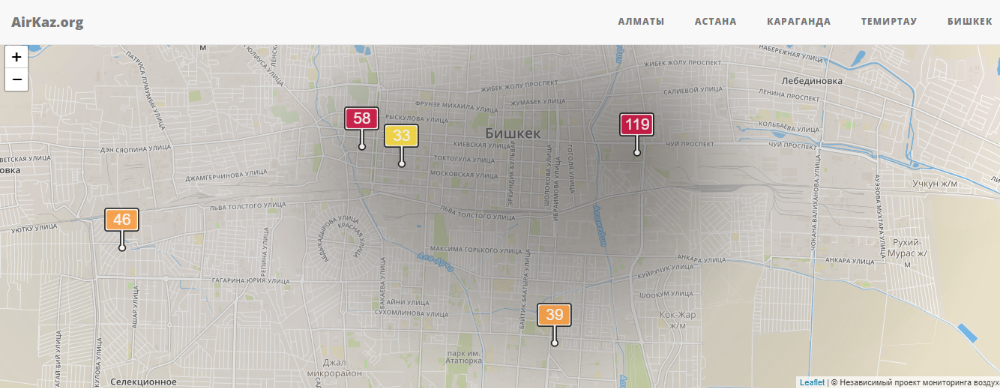Zoom in on the map with plus button
The height and width of the screenshot is (388, 1000).
[x=17, y=57]
